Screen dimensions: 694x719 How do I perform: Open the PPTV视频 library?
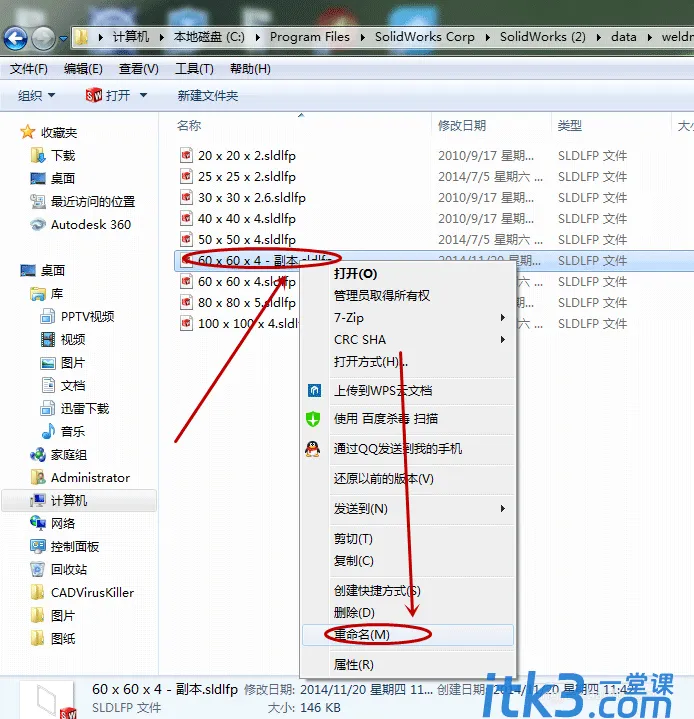pyautogui.click(x=77, y=316)
